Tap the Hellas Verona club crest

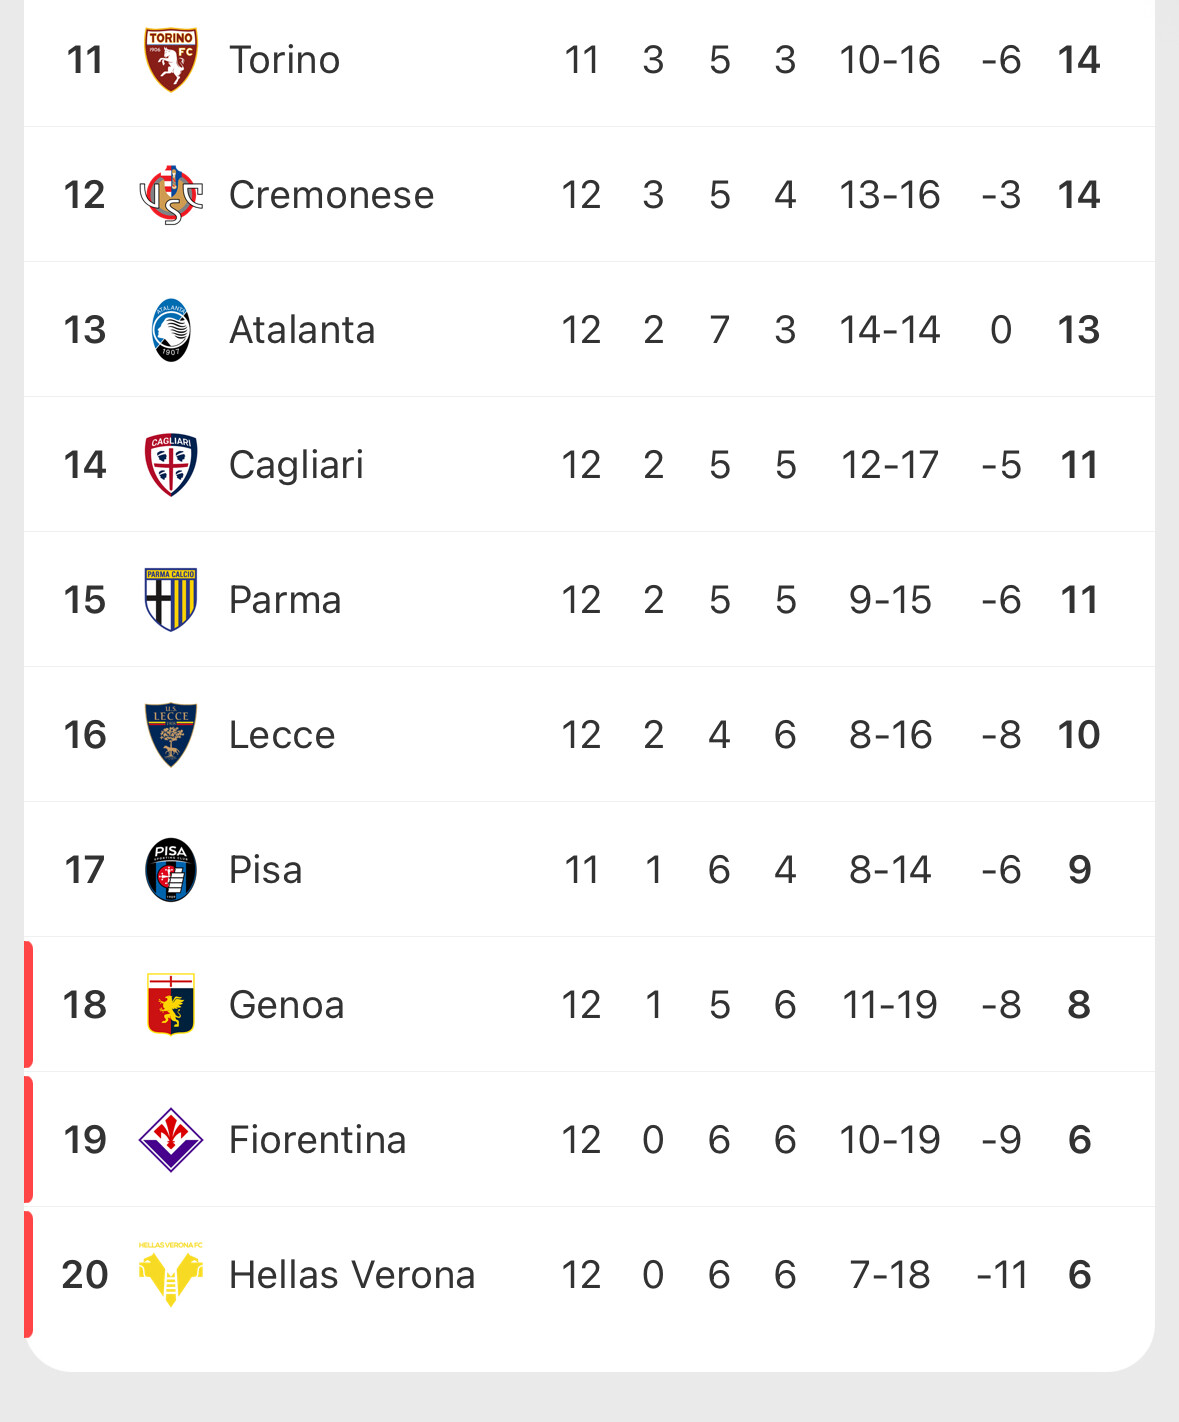point(171,1275)
